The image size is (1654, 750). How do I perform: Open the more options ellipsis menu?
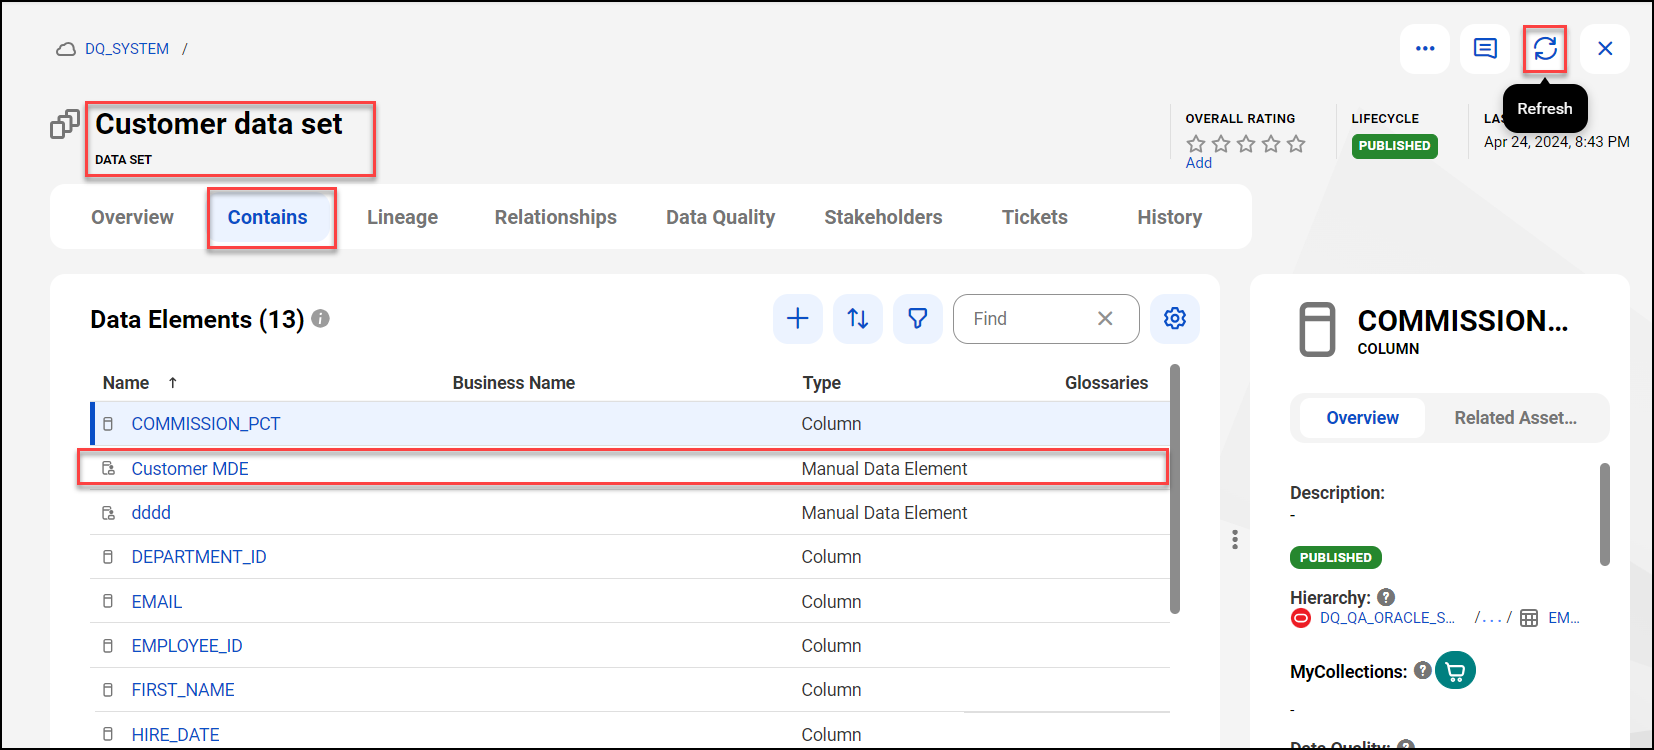pyautogui.click(x=1425, y=49)
